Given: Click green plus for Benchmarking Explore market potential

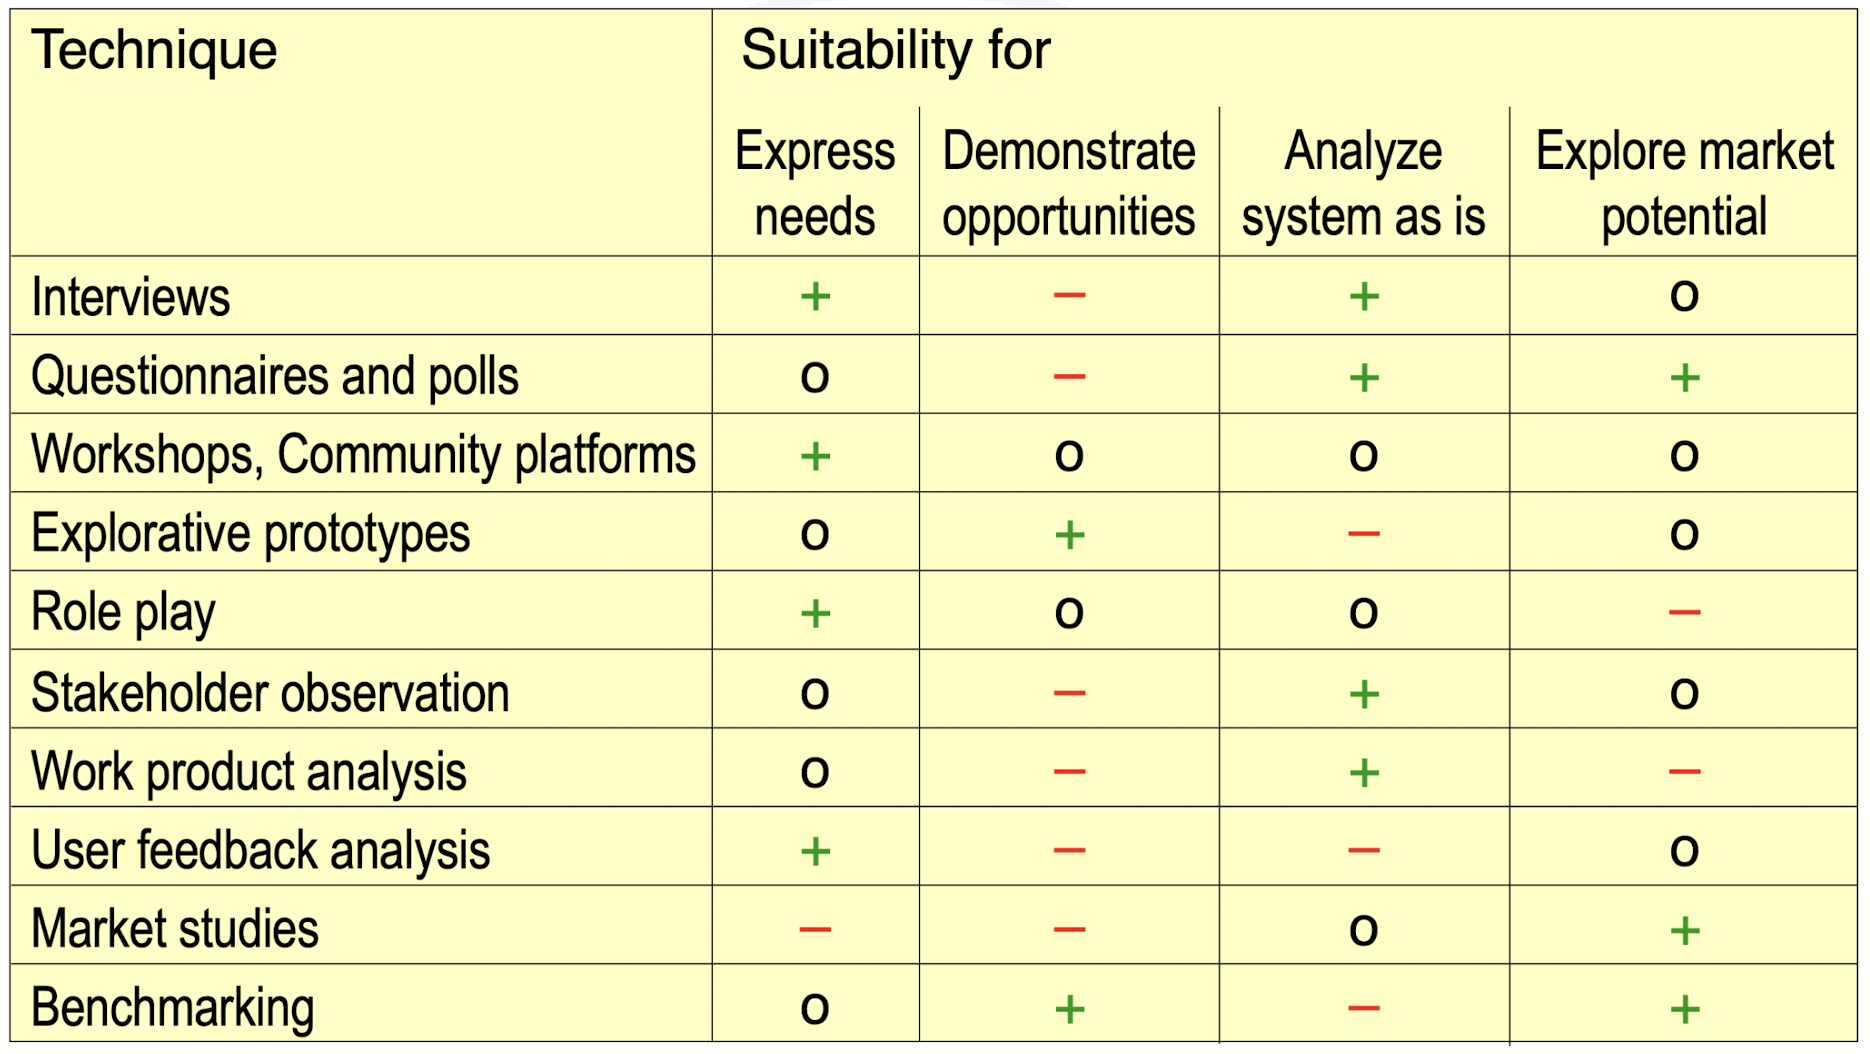Looking at the screenshot, I should [1684, 1008].
